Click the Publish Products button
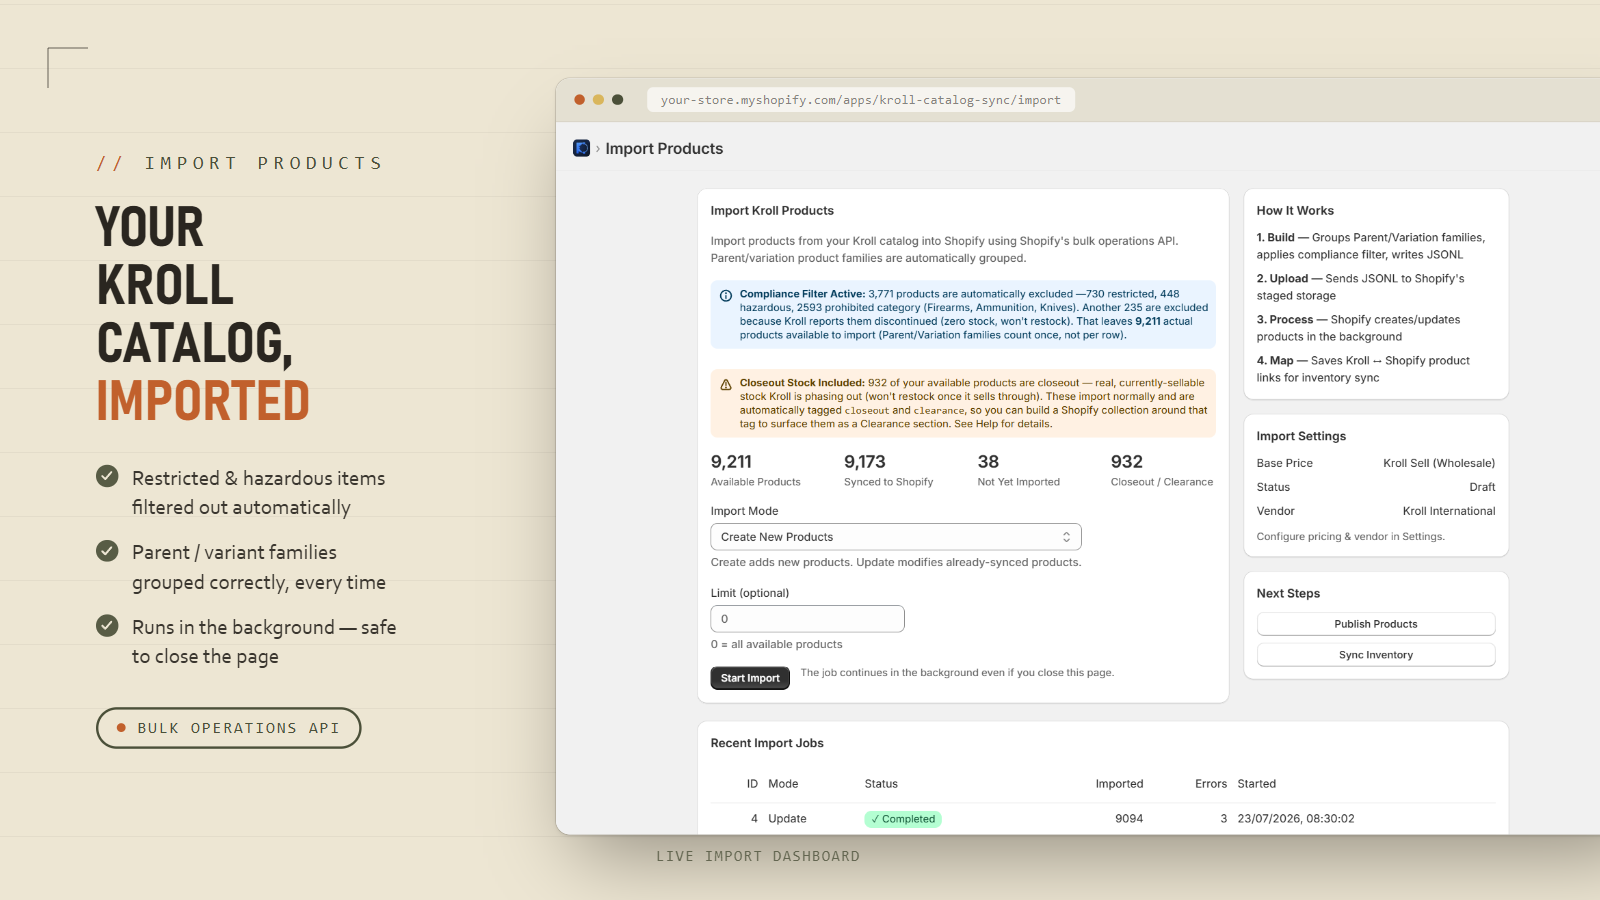 tap(1376, 624)
